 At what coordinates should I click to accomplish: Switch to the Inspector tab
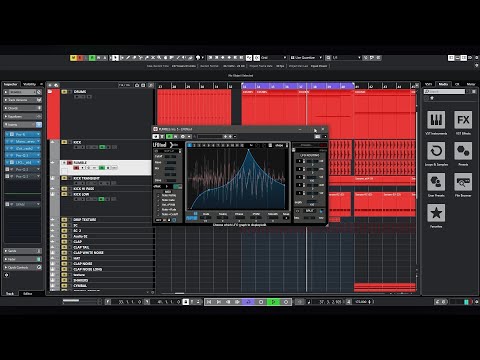[x=10, y=84]
